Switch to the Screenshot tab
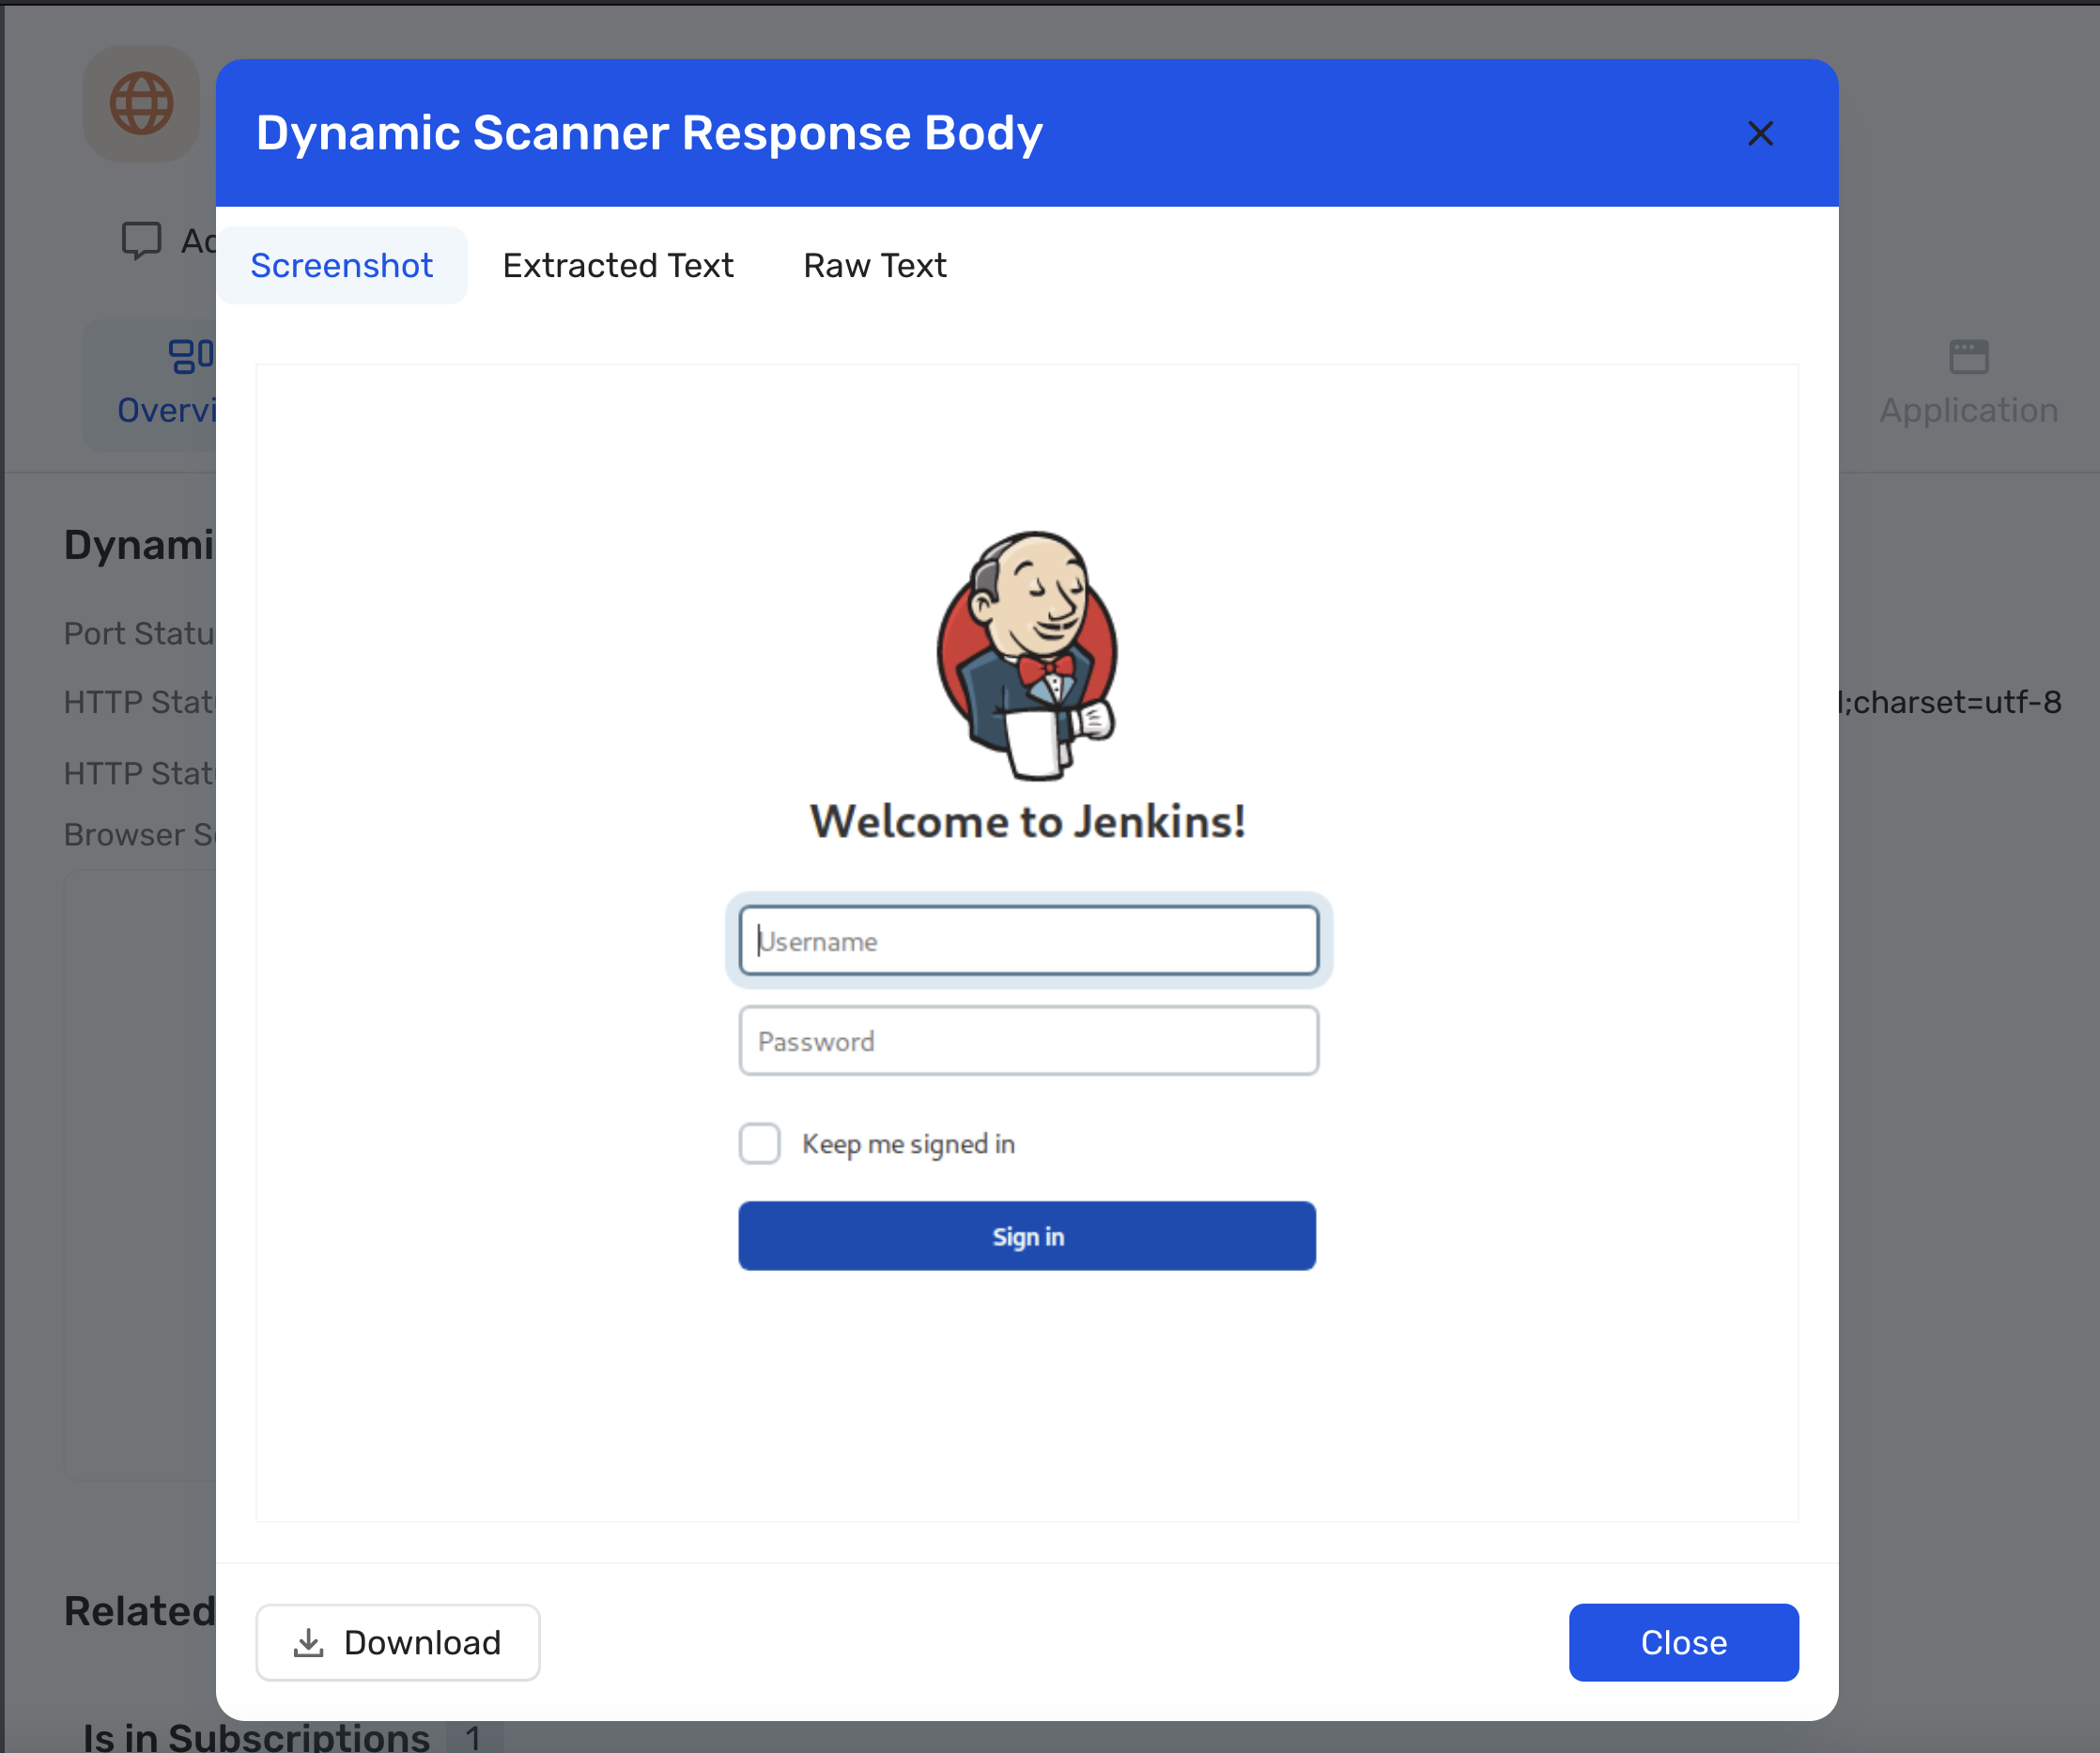Screen dimensions: 2100x1753 [342, 265]
